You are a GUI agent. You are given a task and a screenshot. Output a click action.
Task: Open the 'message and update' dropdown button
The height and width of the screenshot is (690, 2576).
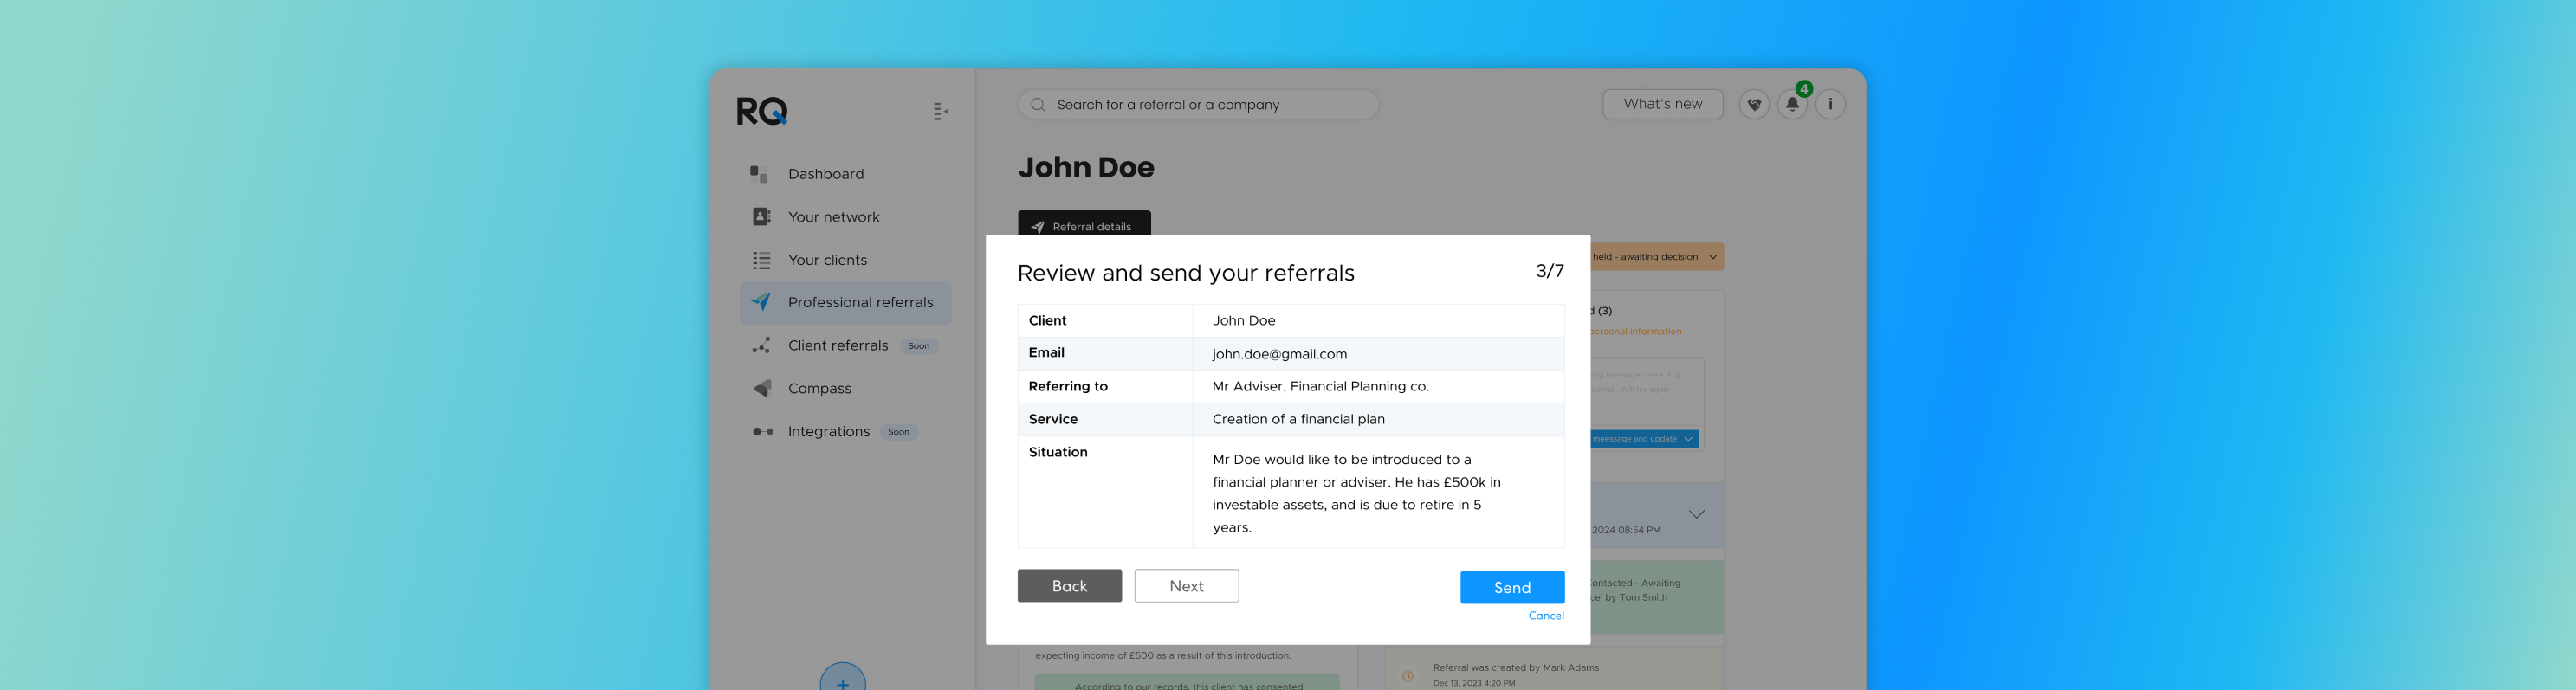[x=1645, y=439]
